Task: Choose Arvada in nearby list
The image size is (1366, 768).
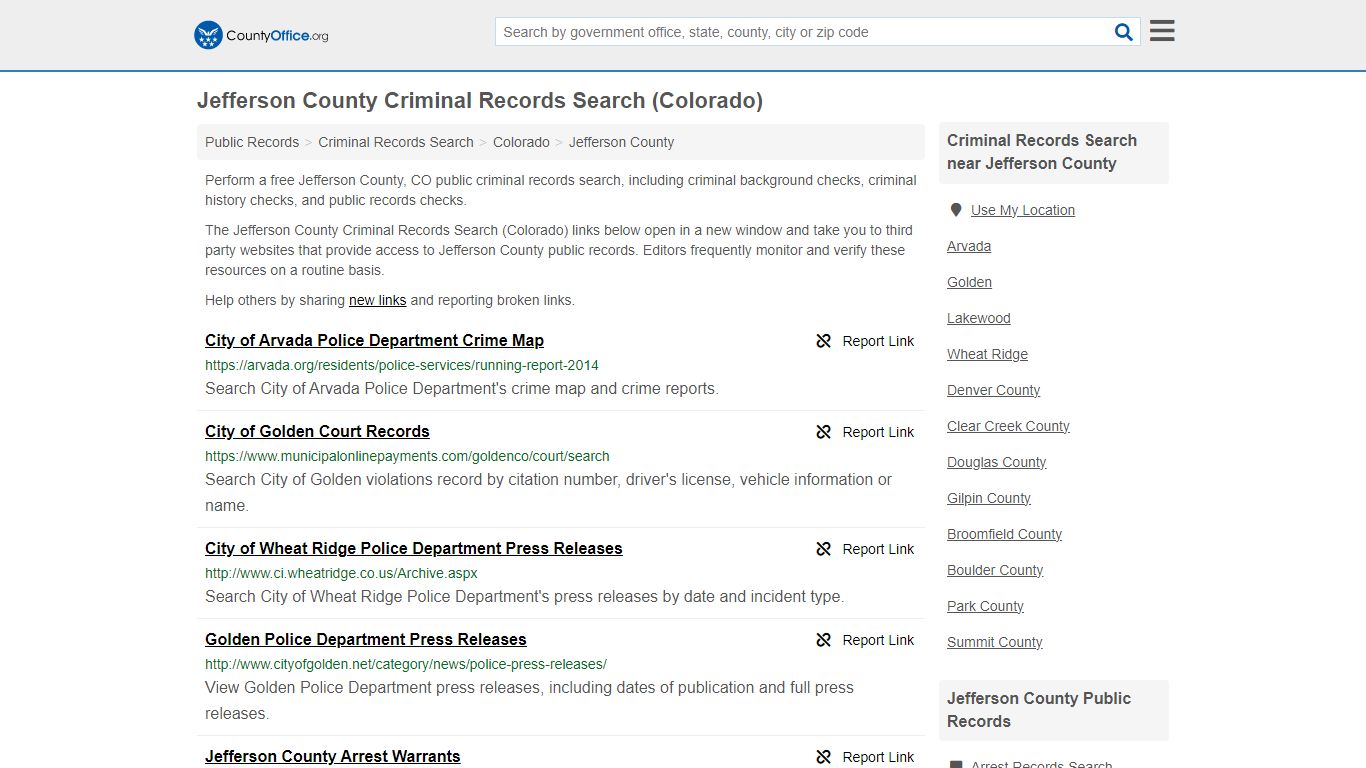Action: click(x=969, y=246)
